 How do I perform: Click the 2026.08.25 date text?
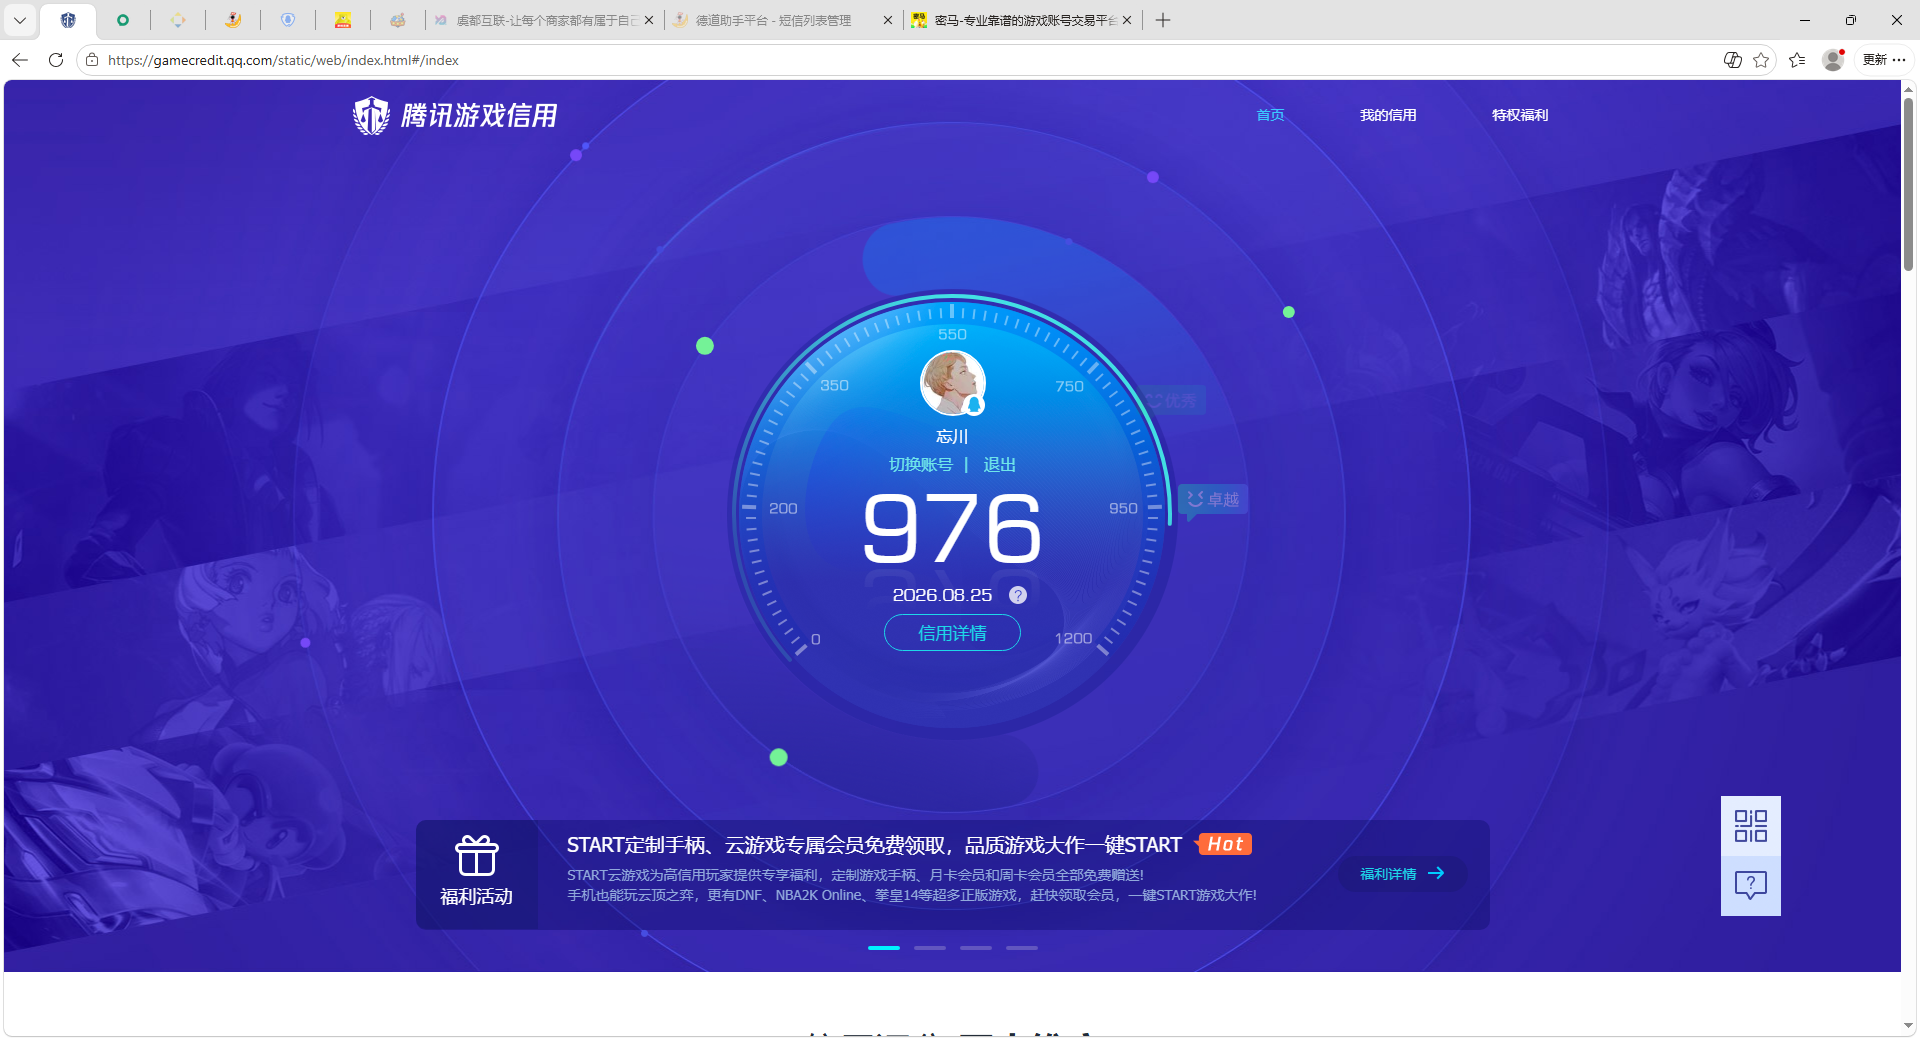coord(942,595)
